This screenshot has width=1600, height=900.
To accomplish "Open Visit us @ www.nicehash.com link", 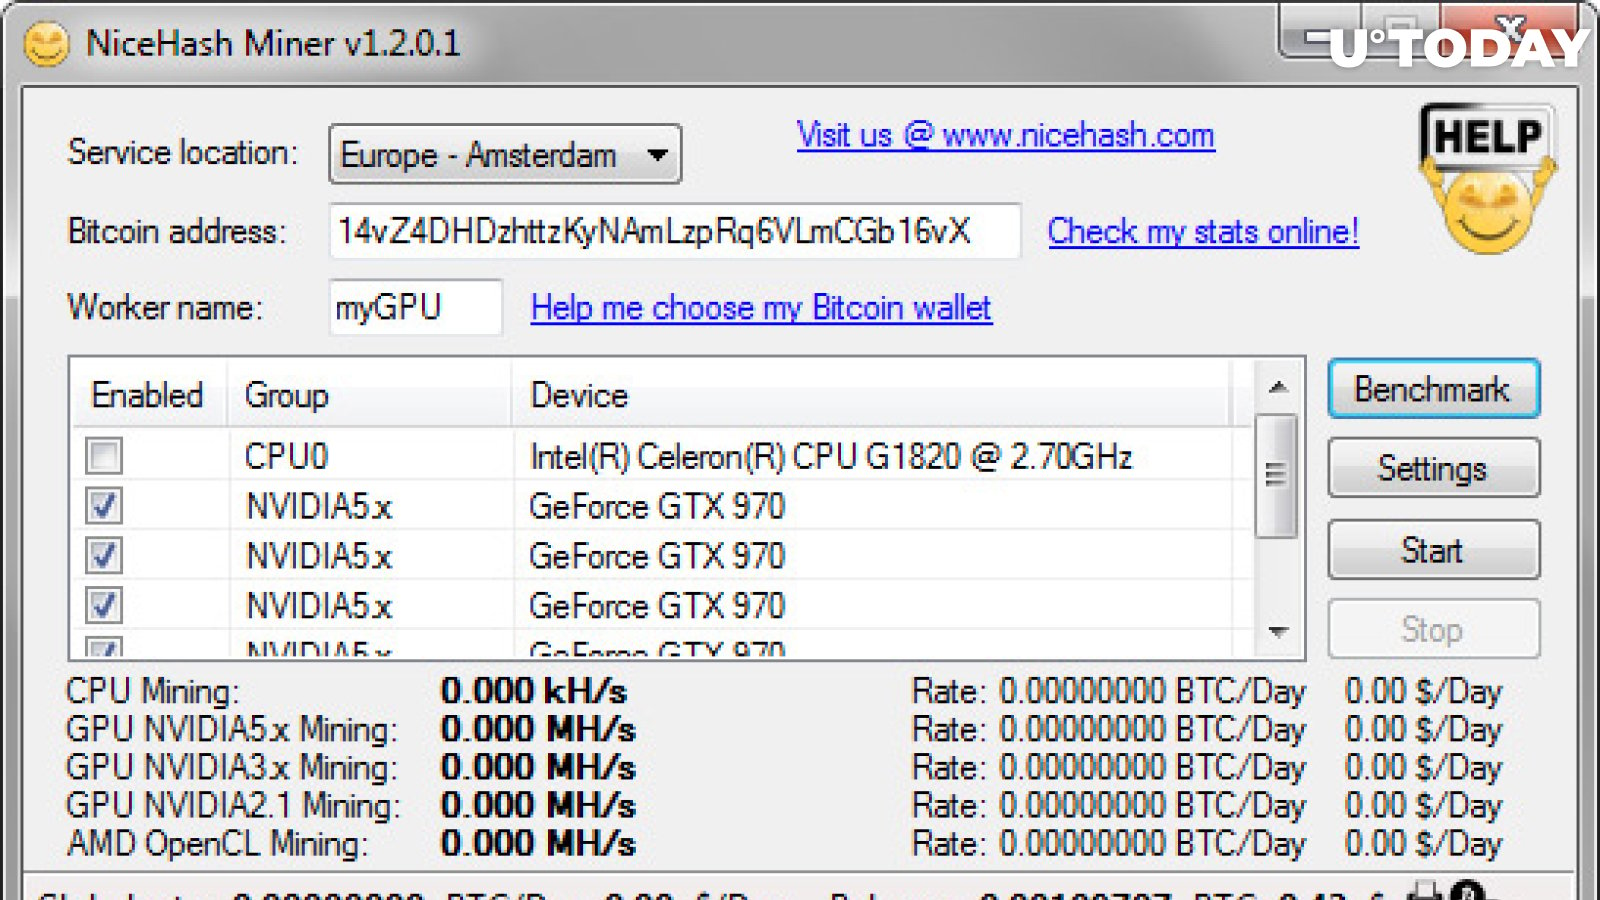I will point(1006,135).
